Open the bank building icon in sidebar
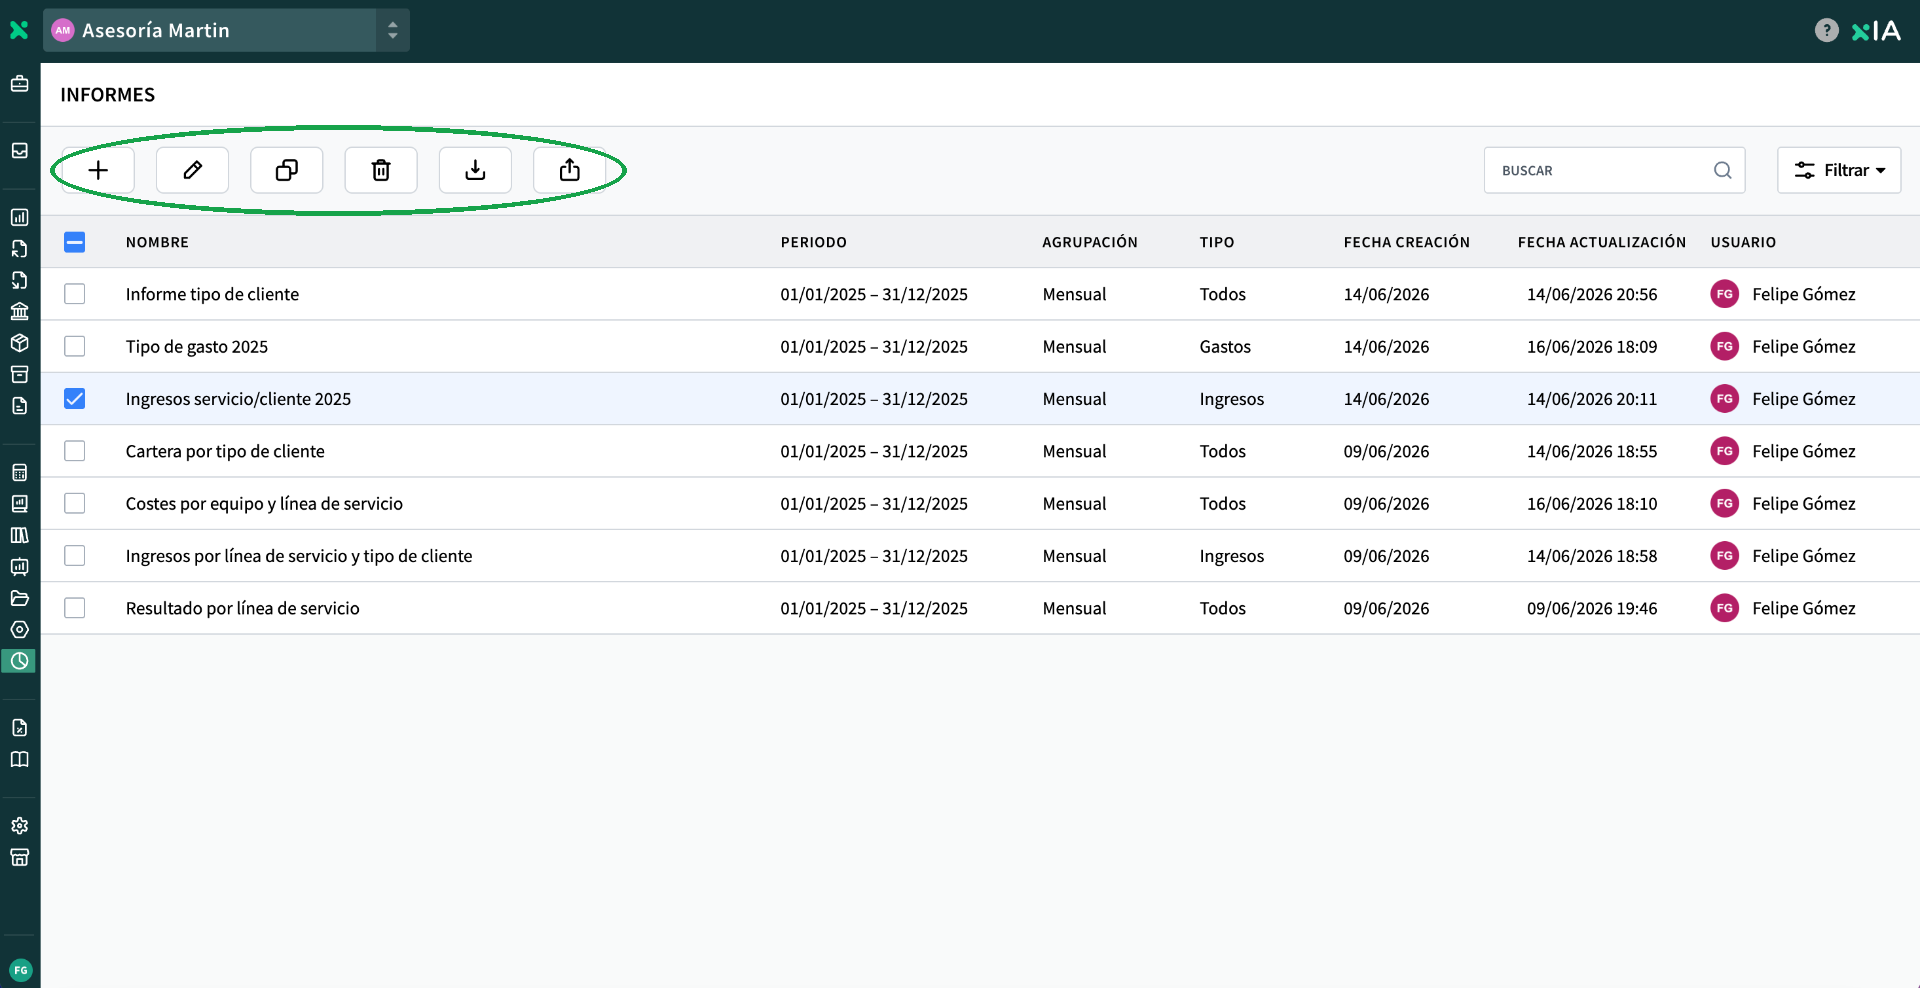The image size is (1920, 988). click(x=19, y=311)
